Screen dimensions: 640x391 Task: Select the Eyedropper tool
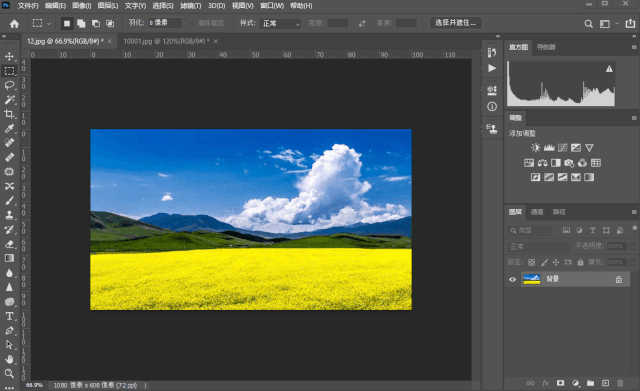[x=9, y=129]
